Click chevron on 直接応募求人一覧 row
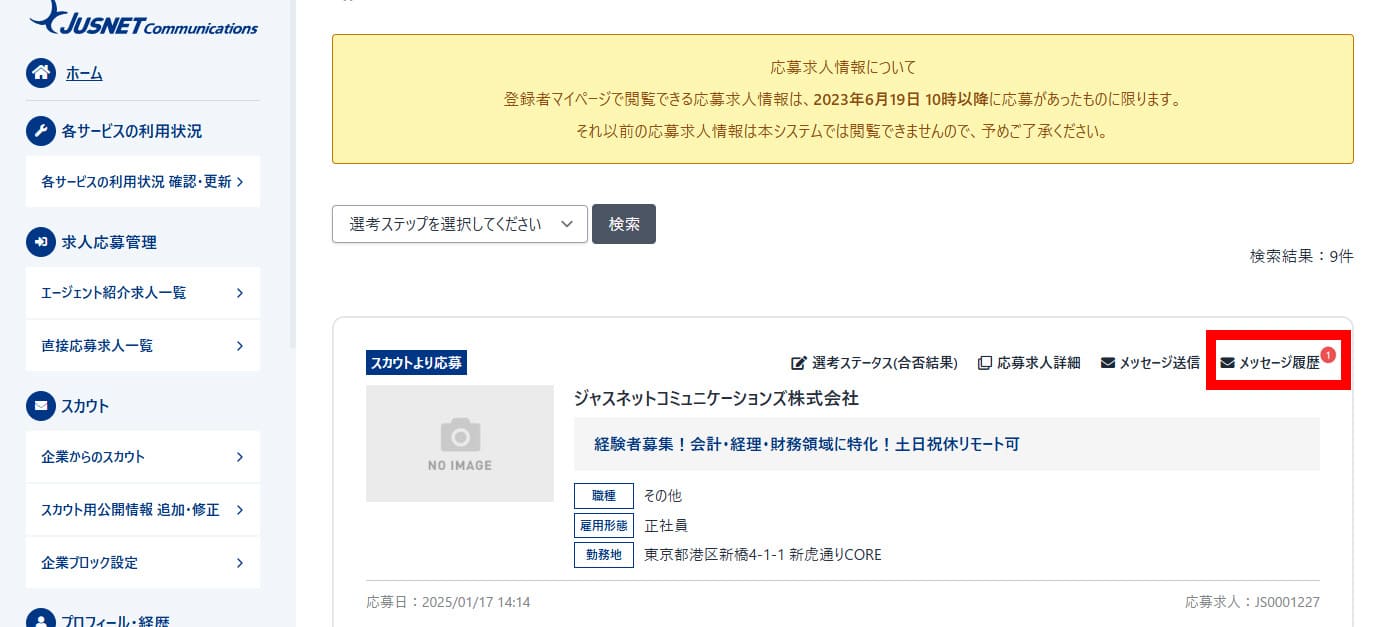The width and height of the screenshot is (1383, 627). point(240,346)
